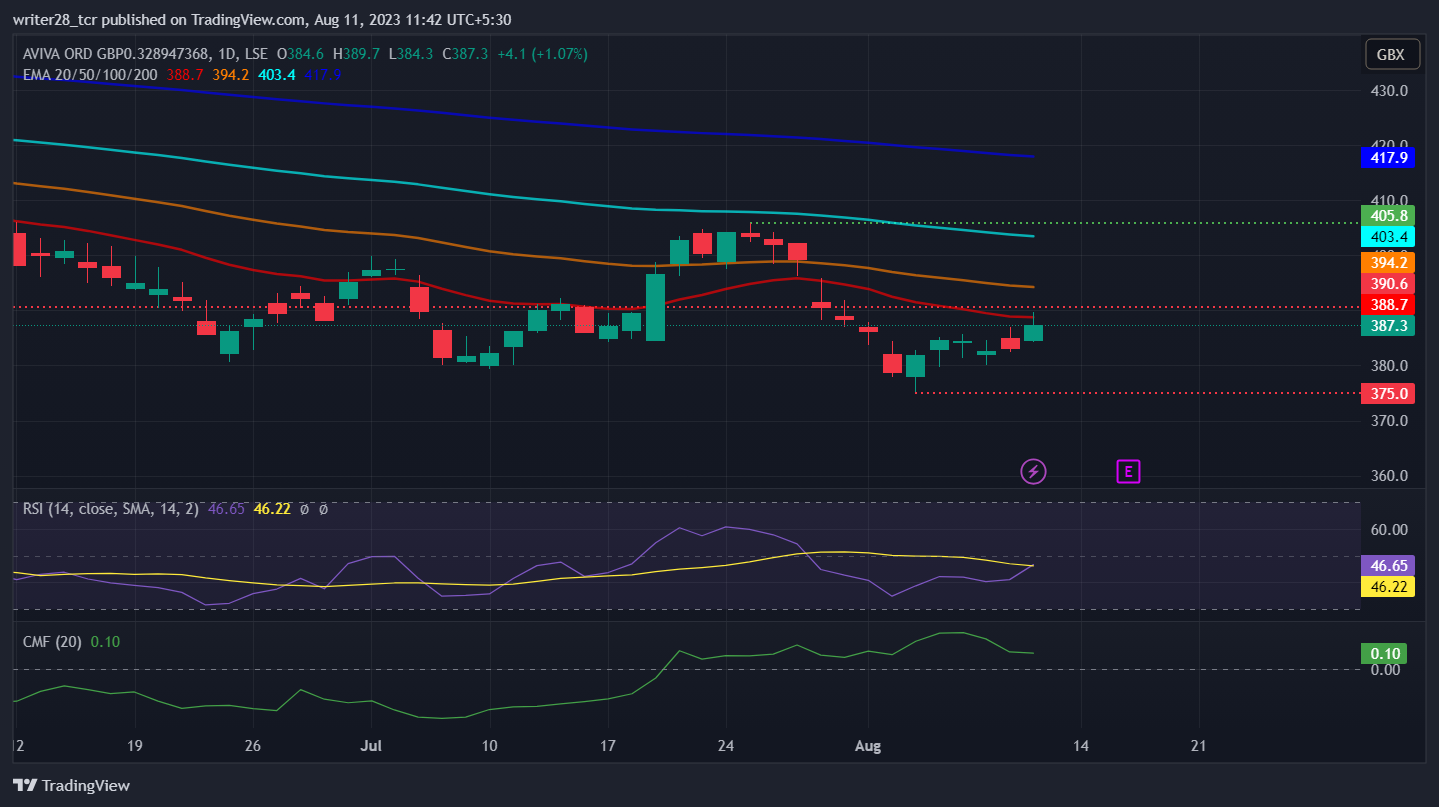Screen dimensions: 1439x807
Task: Click the 390.6 red price label
Action: [x=1387, y=283]
